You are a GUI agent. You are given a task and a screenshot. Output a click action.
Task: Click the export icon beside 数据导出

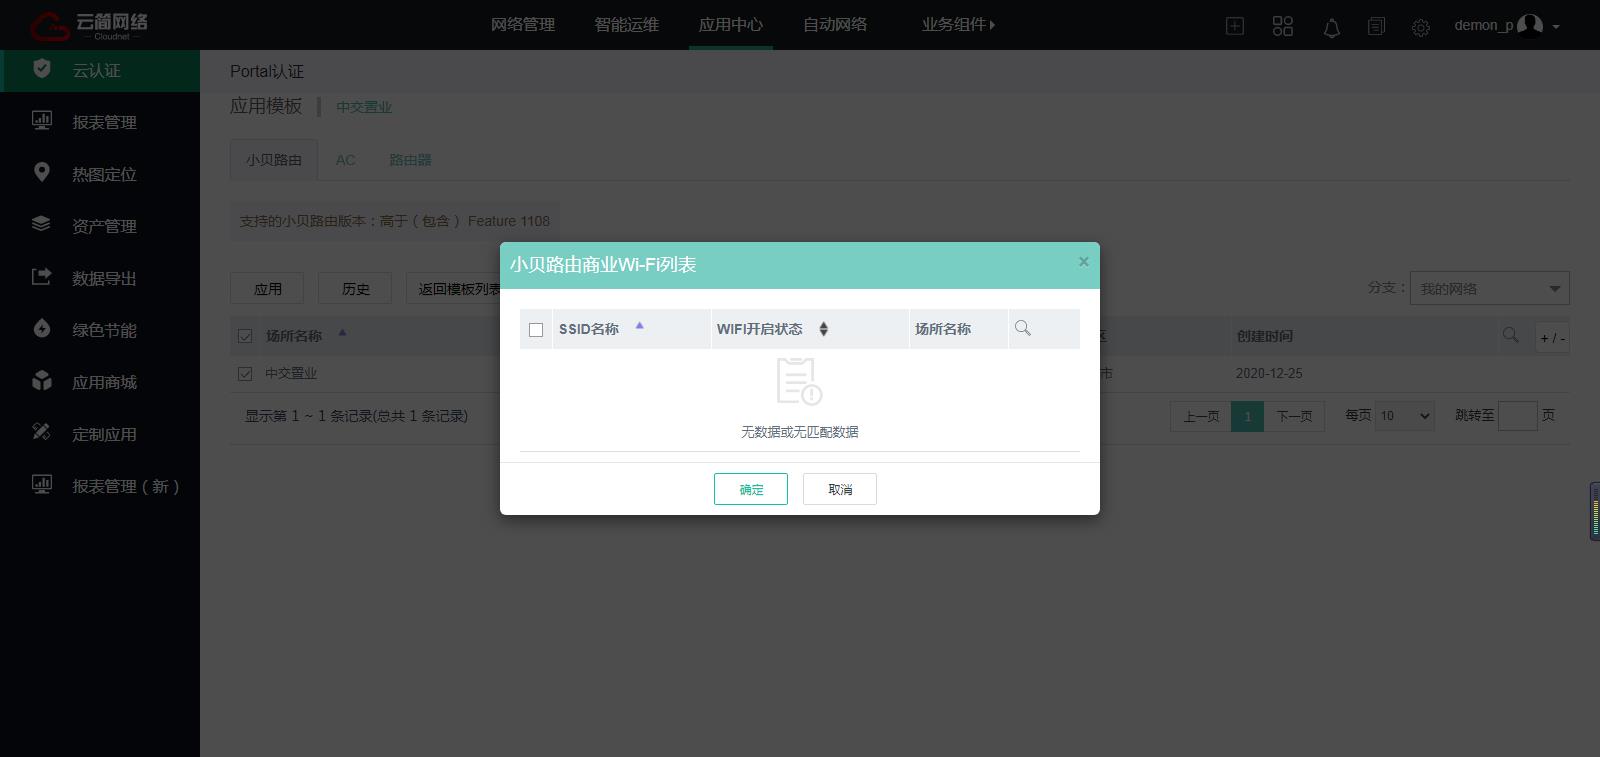pyautogui.click(x=41, y=276)
